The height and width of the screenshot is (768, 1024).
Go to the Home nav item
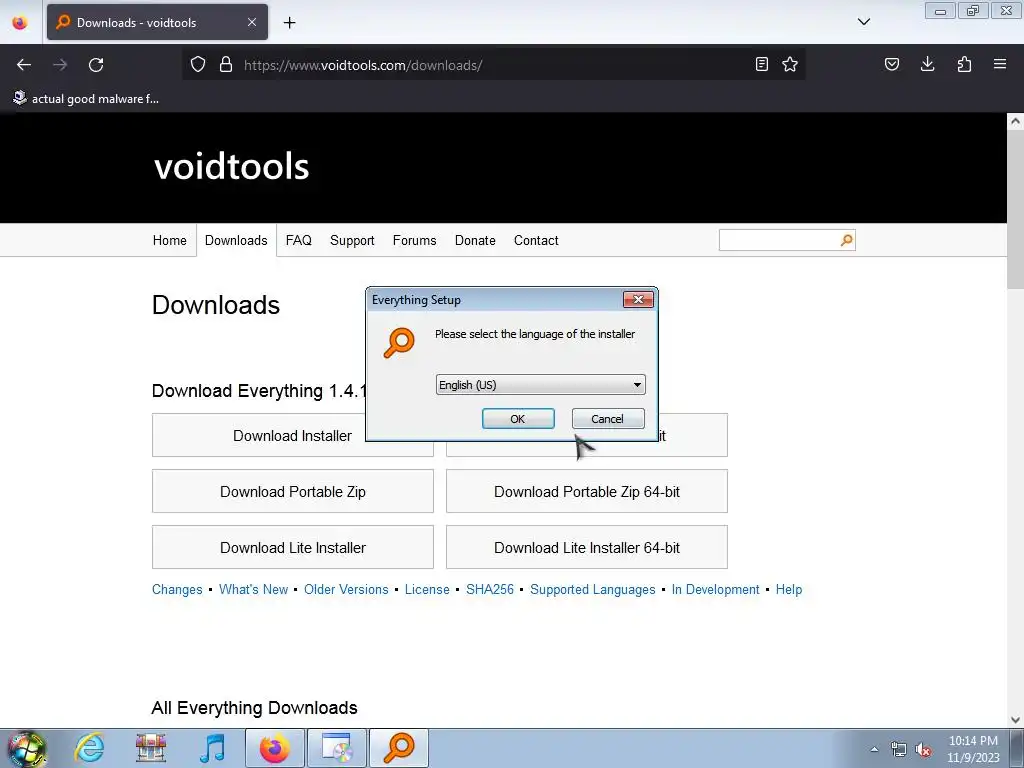[170, 240]
